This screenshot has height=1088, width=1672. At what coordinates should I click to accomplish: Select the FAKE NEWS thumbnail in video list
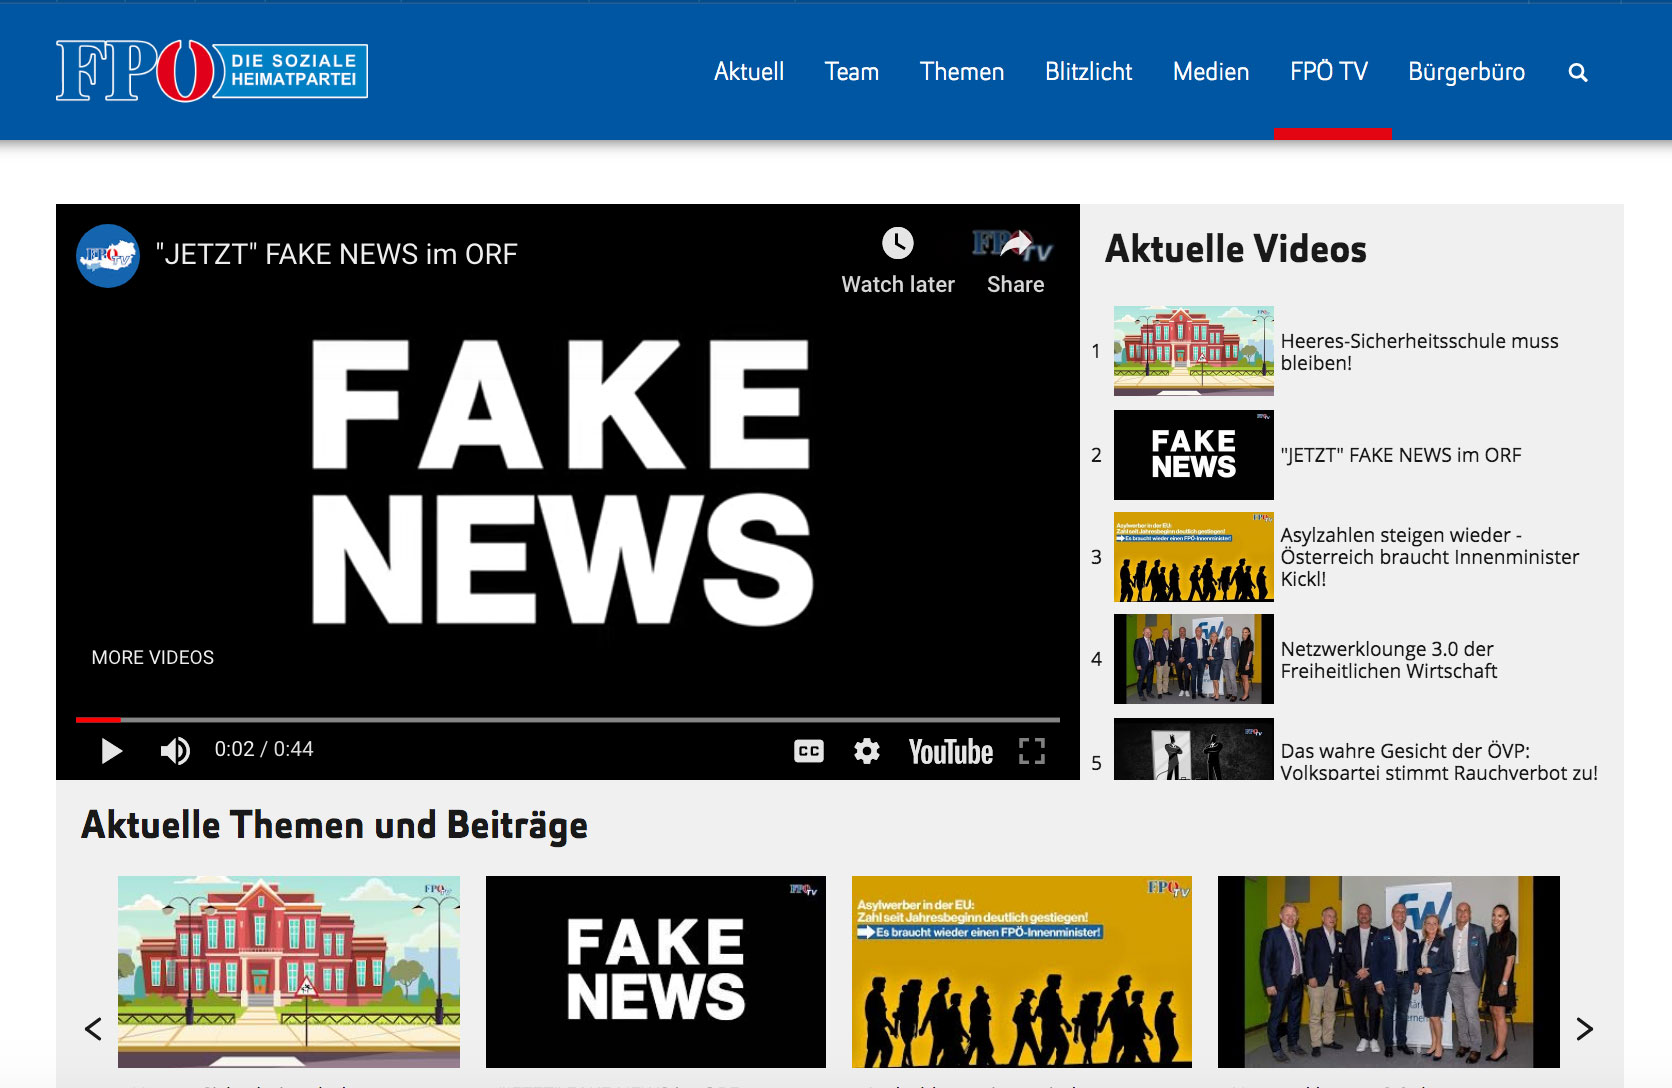1194,455
